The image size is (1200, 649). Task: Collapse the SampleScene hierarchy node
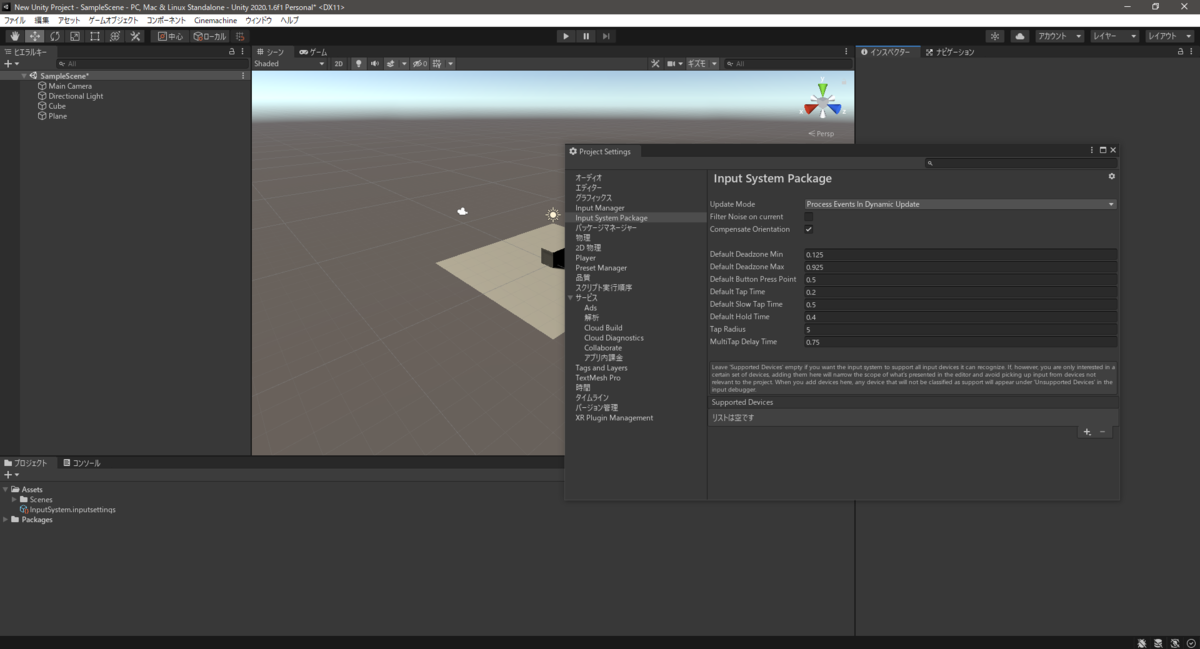click(24, 76)
